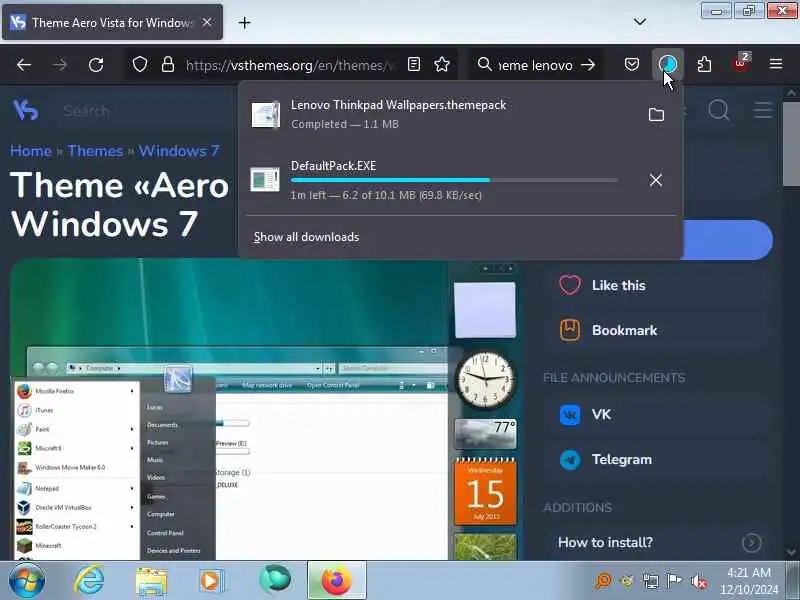Click DefaultPack.EXE download entry
The width and height of the screenshot is (800, 600).
pos(444,180)
